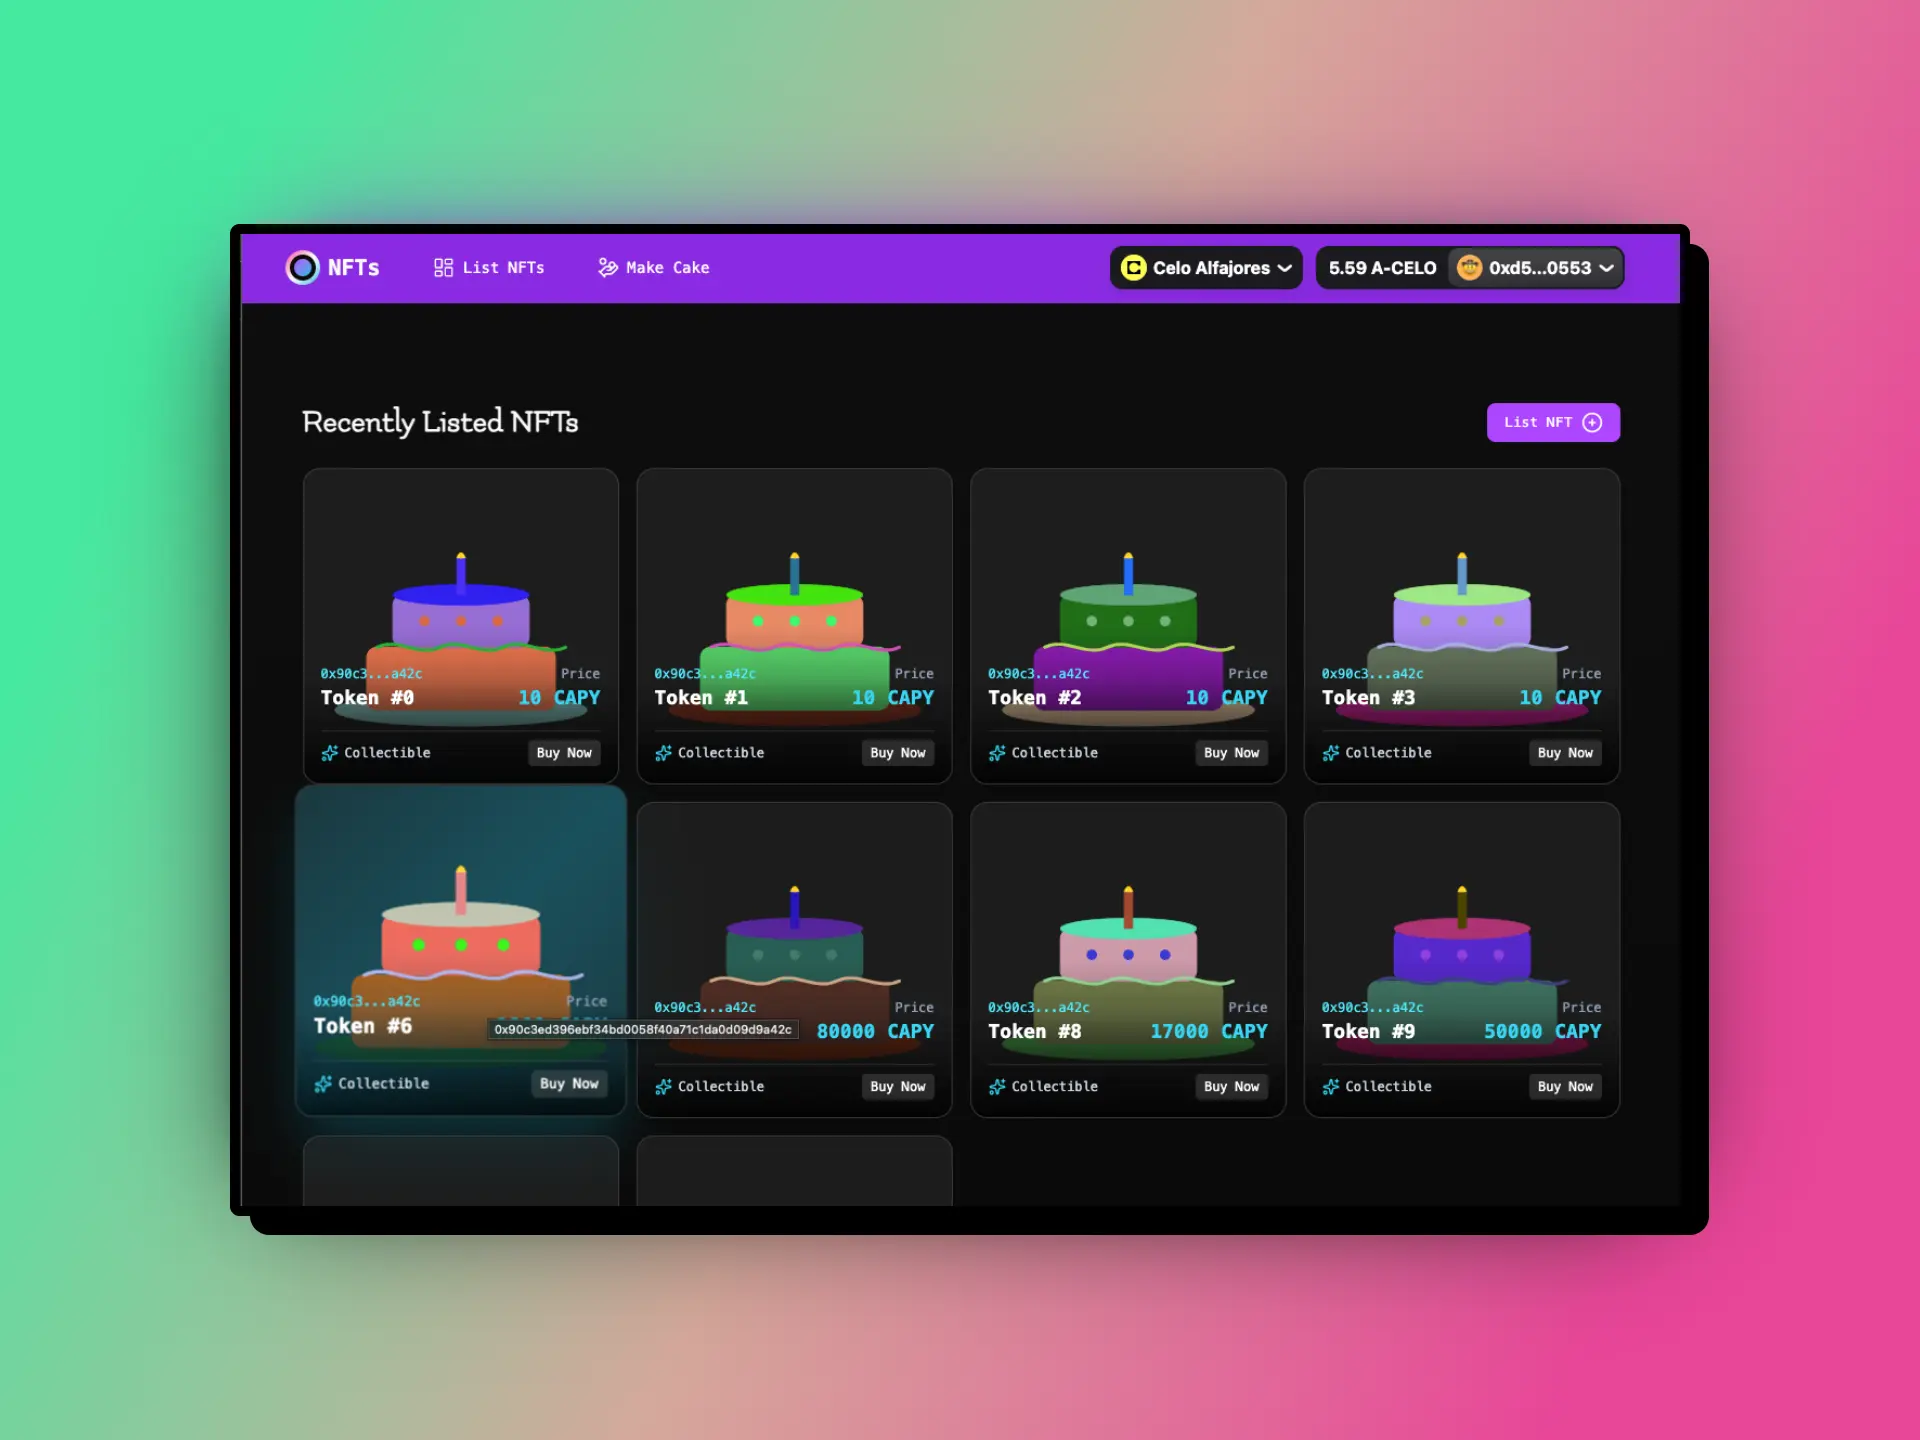
Task: Click the Collectible sparkle icon on Token #0
Action: point(329,753)
